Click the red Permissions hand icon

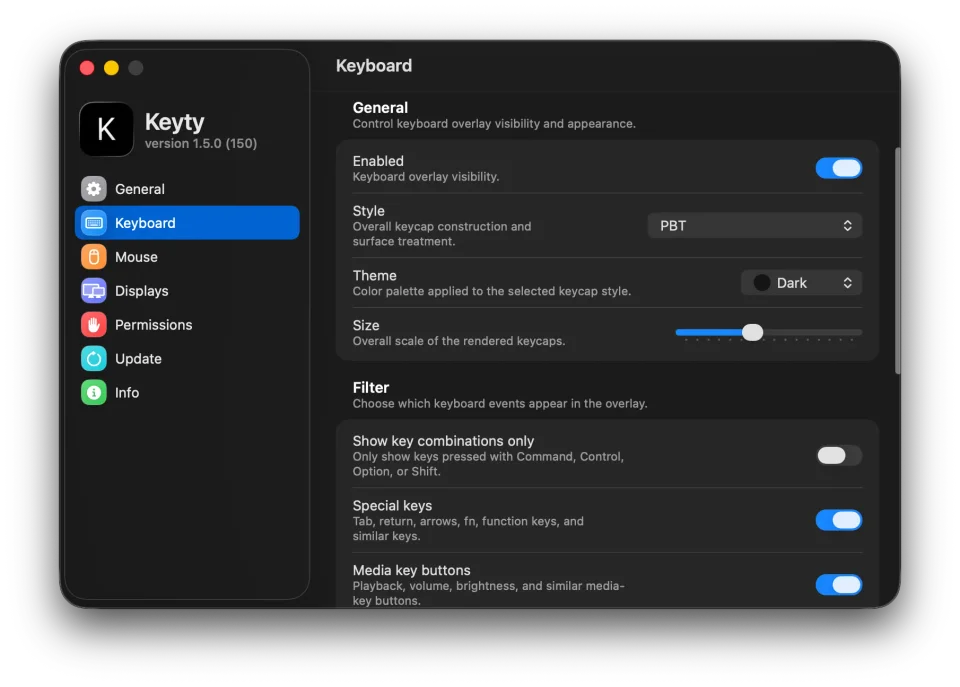94,325
